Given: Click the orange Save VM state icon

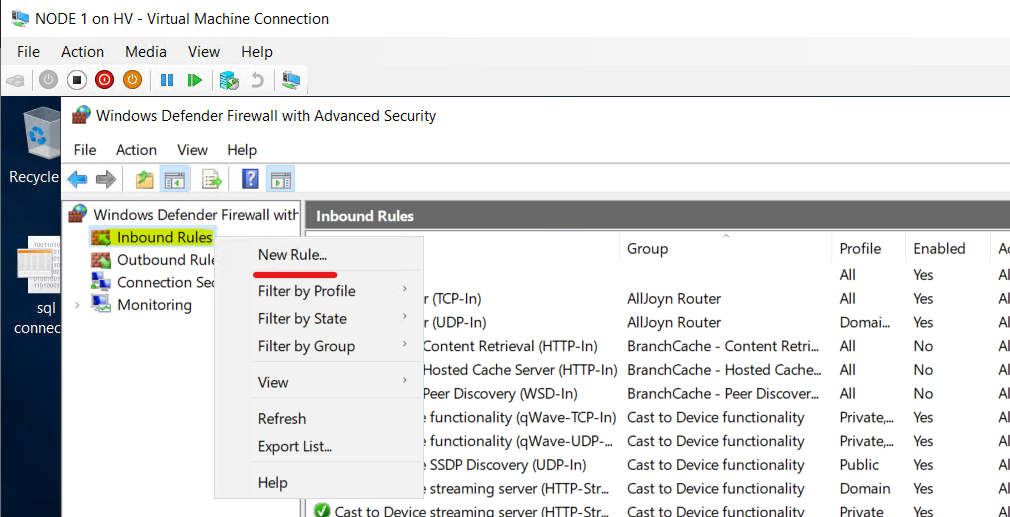Looking at the screenshot, I should (x=132, y=80).
